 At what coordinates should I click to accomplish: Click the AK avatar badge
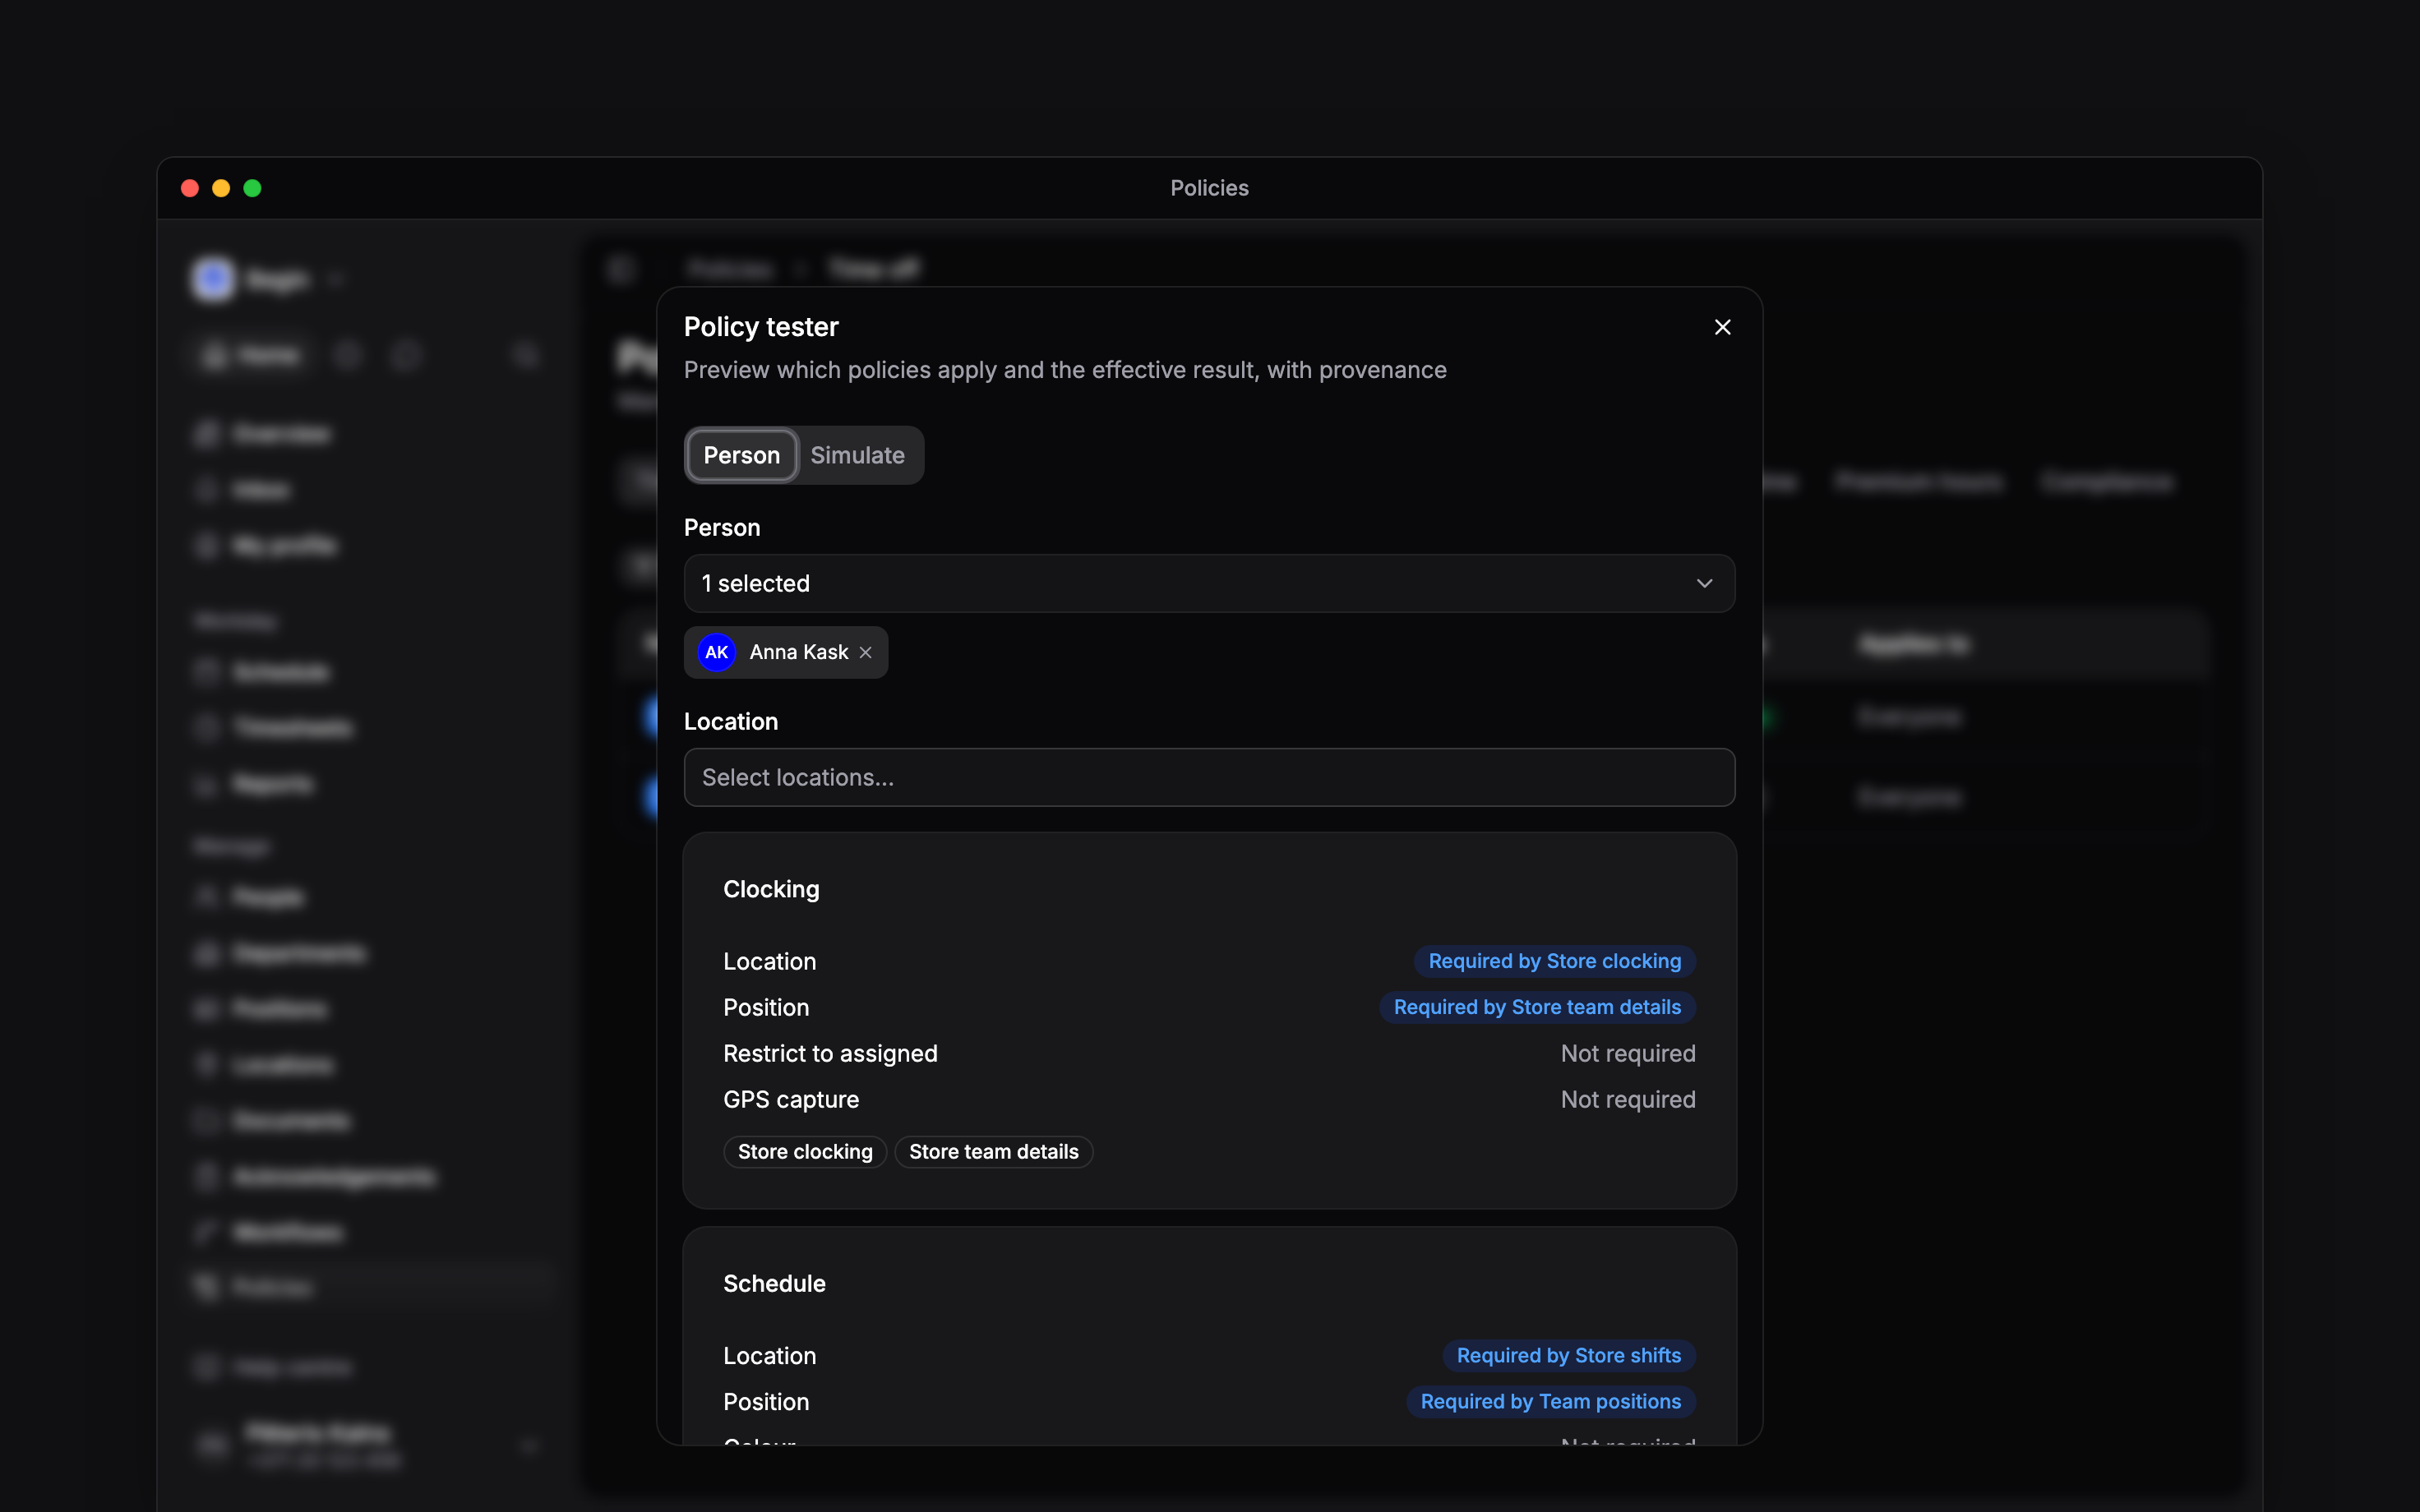(716, 652)
